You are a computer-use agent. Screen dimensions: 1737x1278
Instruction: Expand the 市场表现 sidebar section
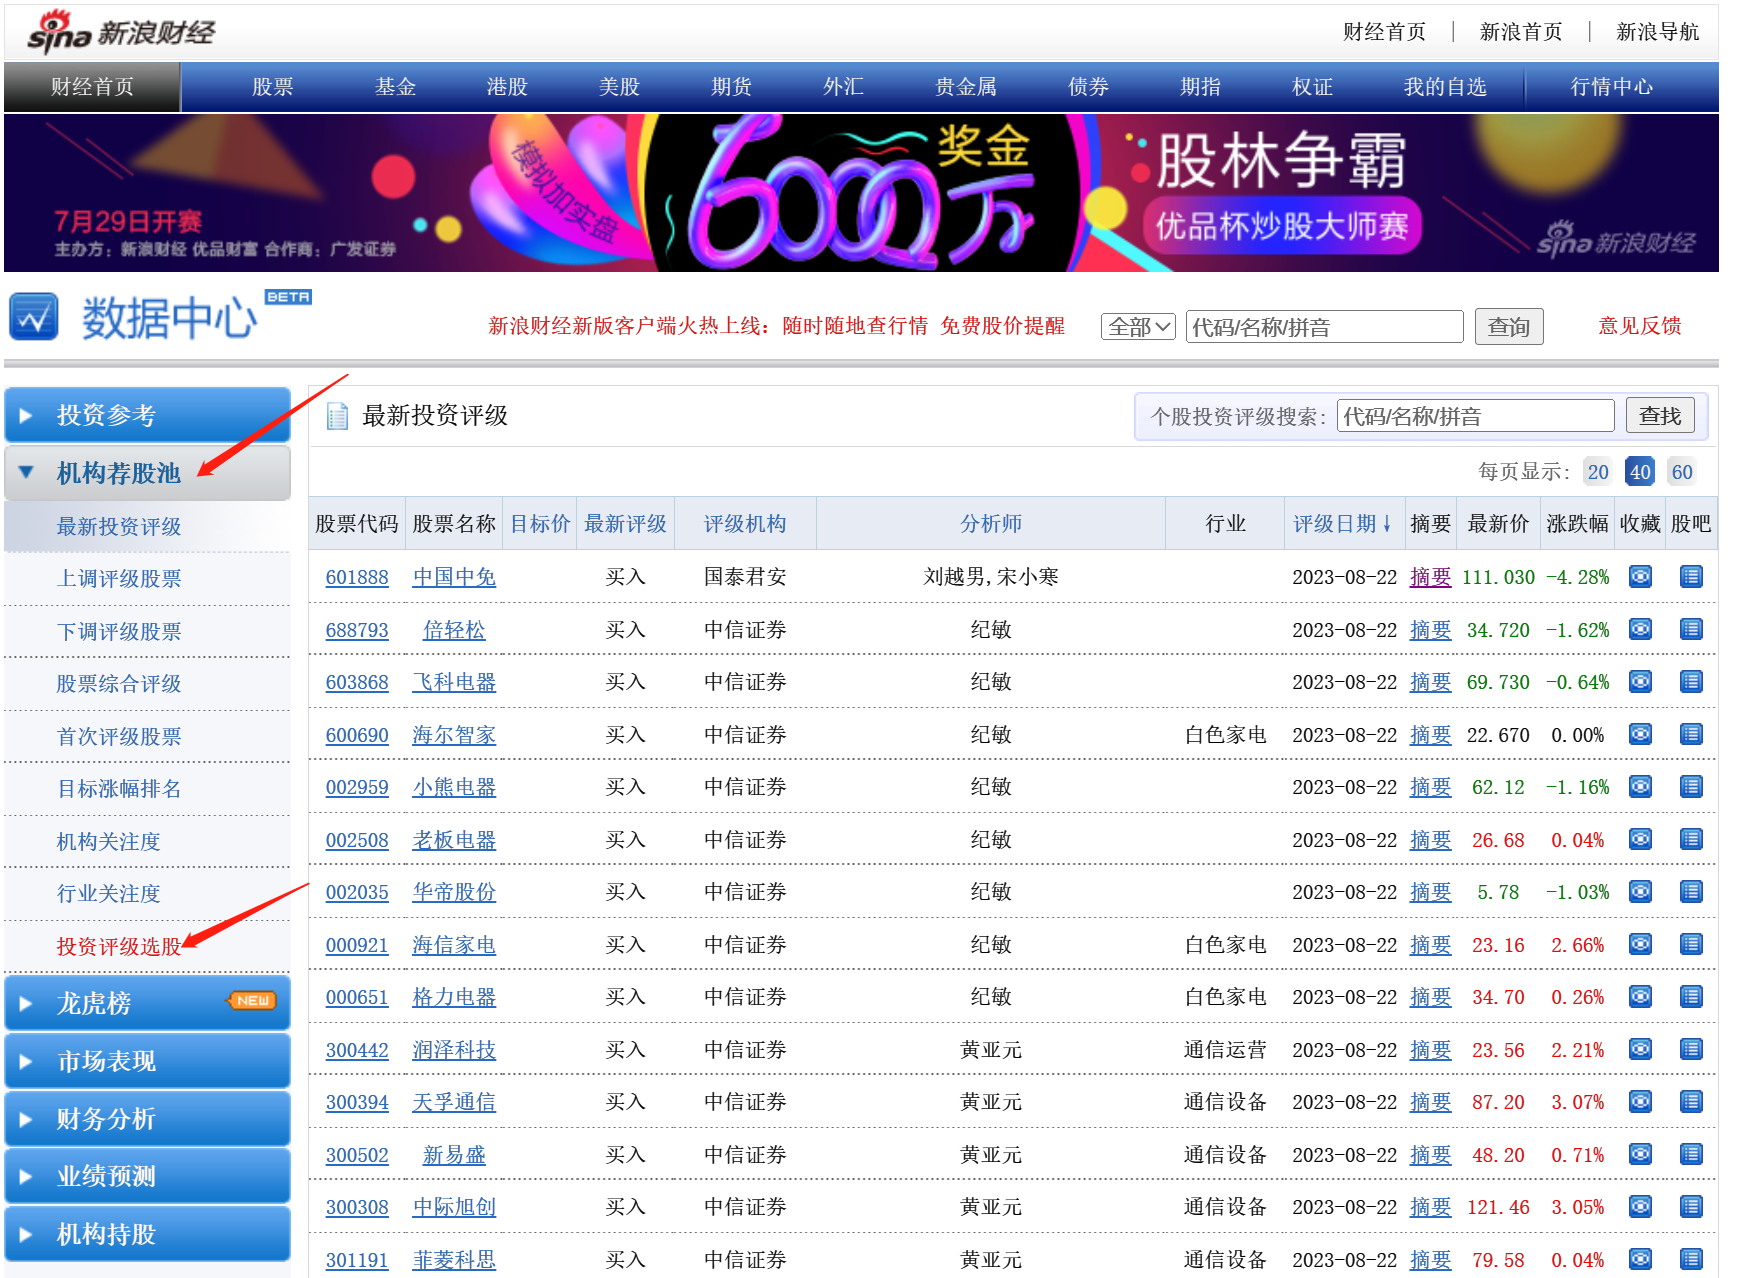coord(147,1061)
